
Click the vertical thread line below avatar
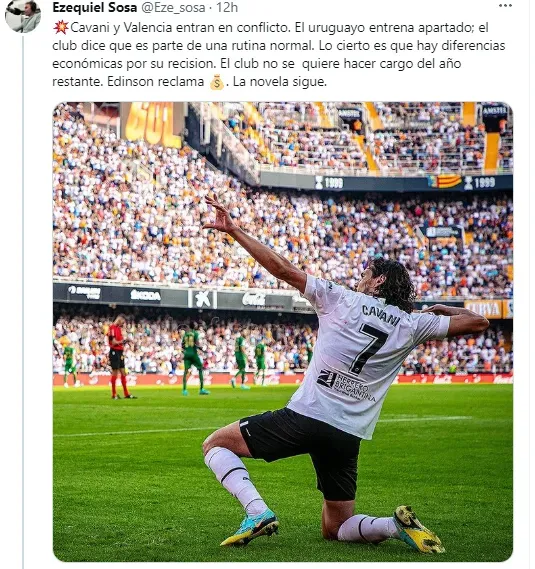point(23,301)
